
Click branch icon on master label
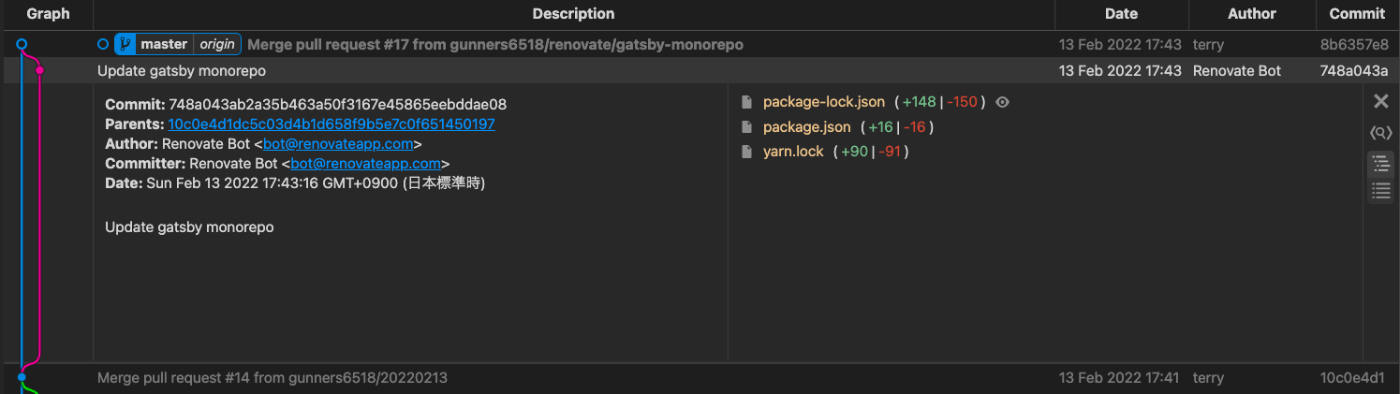tap(125, 45)
